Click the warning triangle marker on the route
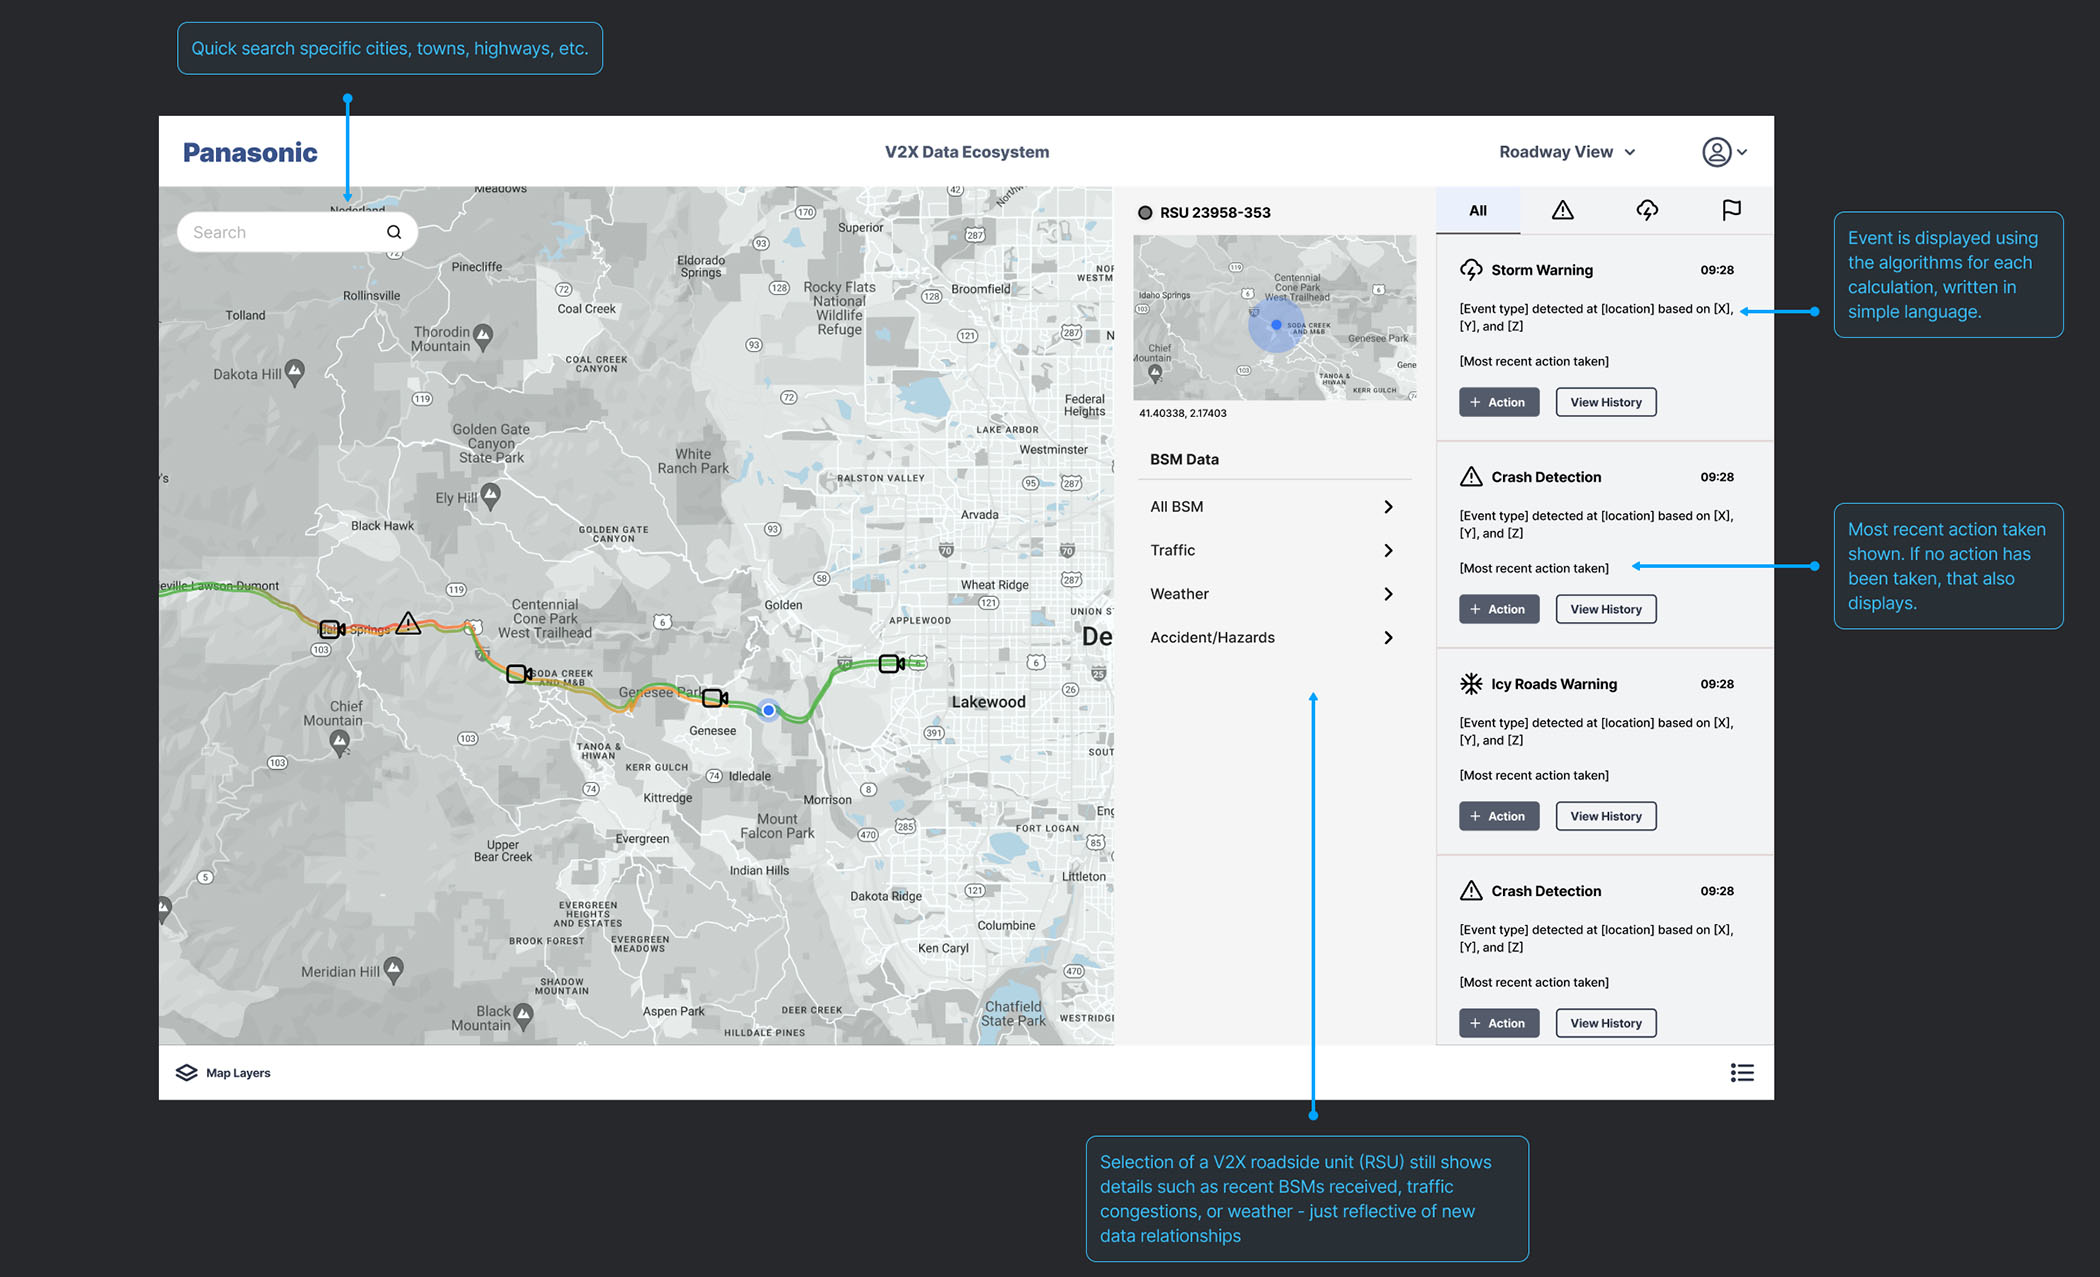This screenshot has width=2100, height=1277. [x=408, y=624]
